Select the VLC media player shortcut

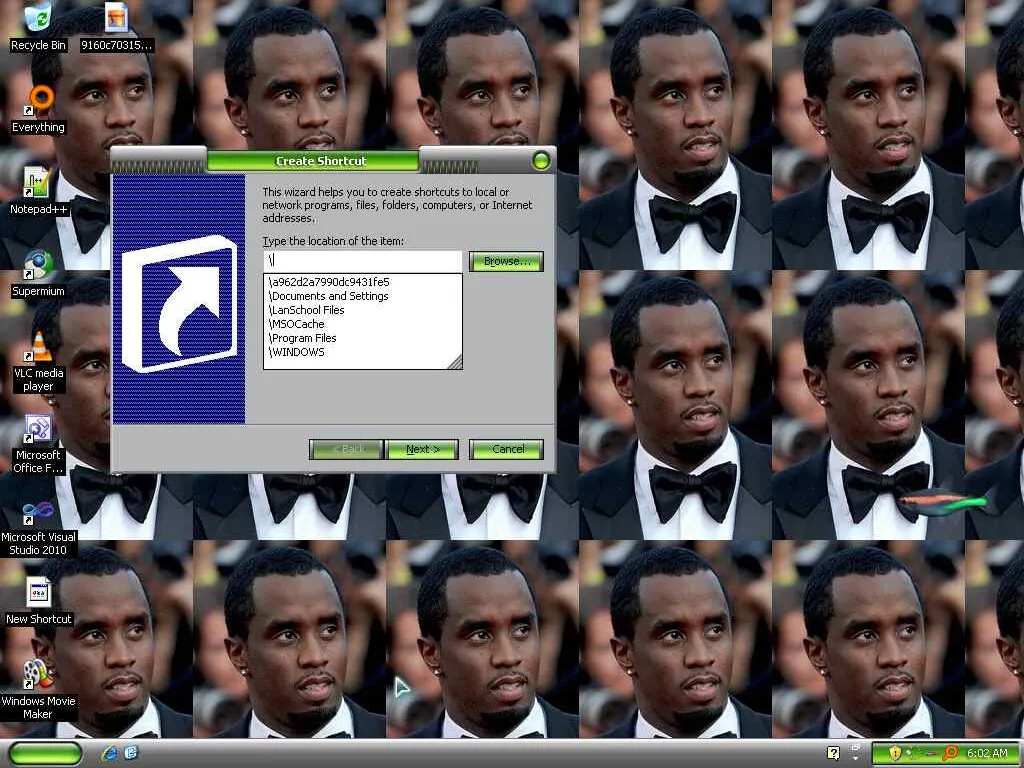[x=38, y=362]
